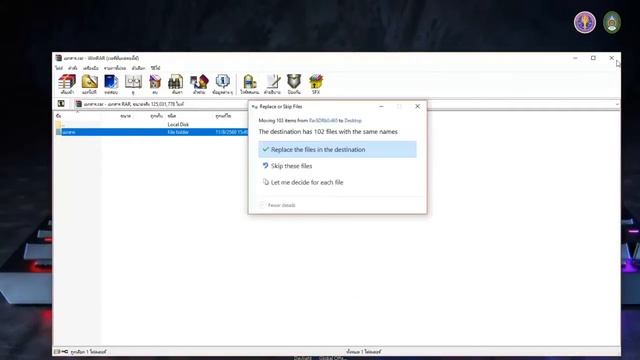Image resolution: width=640 pixels, height=360 pixels.
Task: Click the 'Local Disk' type cell
Action: click(178, 124)
